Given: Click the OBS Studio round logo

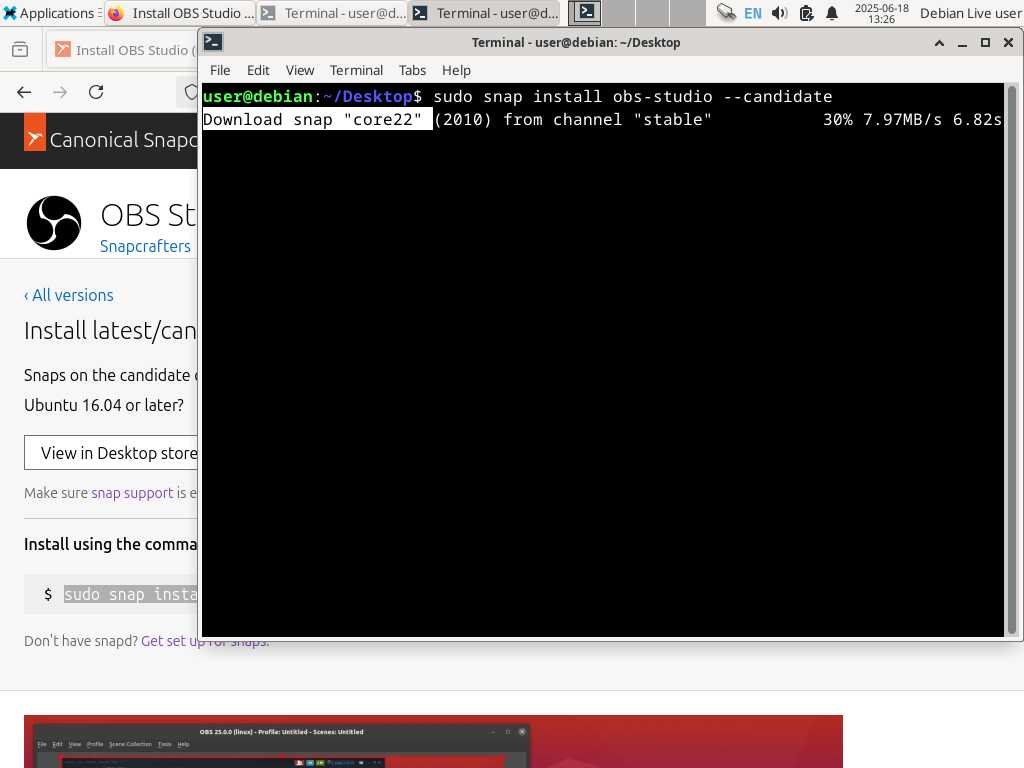Looking at the screenshot, I should tap(54, 223).
